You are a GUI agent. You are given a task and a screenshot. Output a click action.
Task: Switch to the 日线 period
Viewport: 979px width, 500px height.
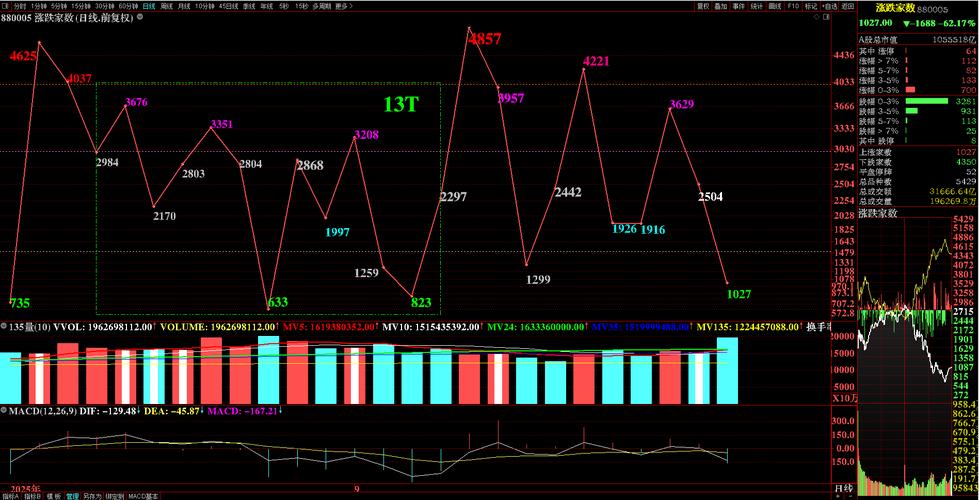point(149,5)
